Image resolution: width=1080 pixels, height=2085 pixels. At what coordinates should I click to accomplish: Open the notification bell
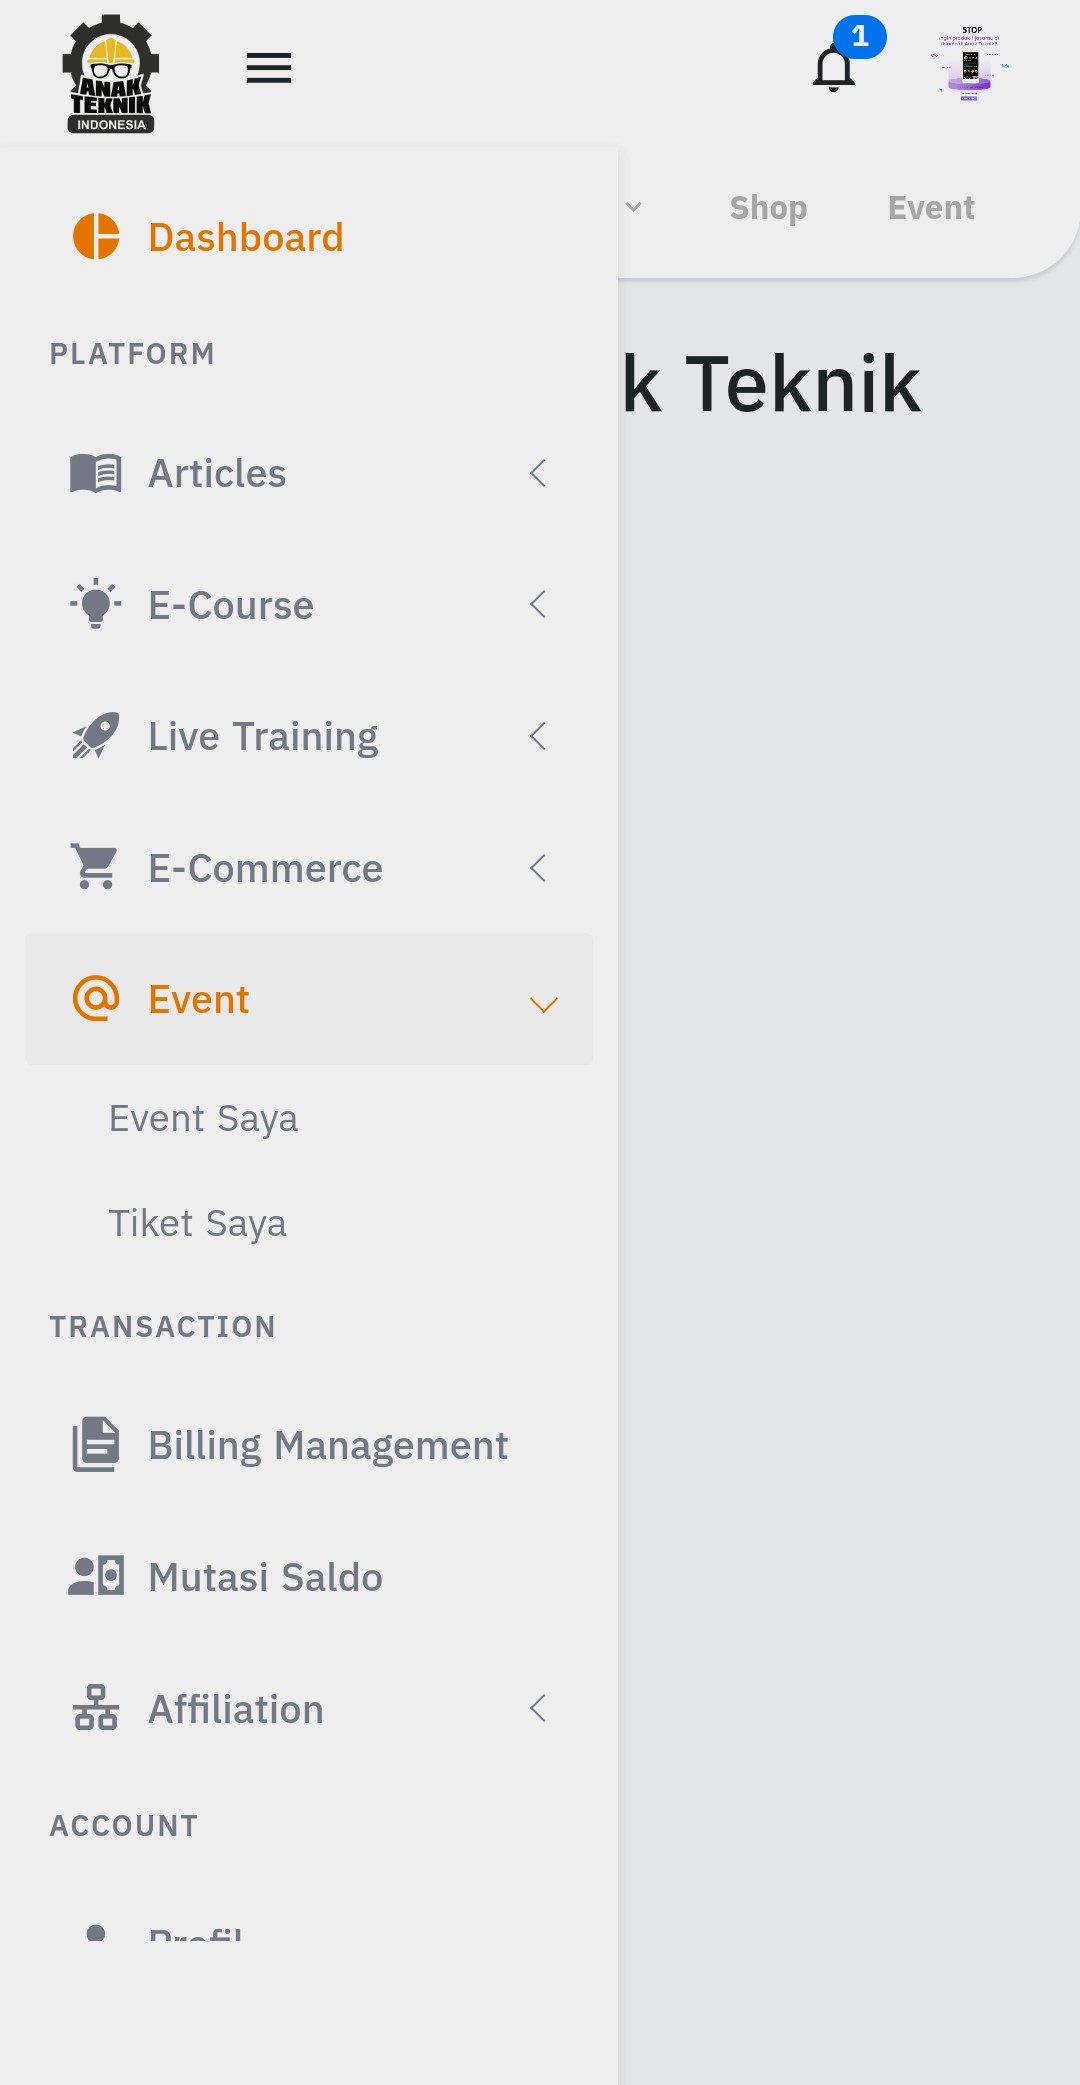click(834, 68)
